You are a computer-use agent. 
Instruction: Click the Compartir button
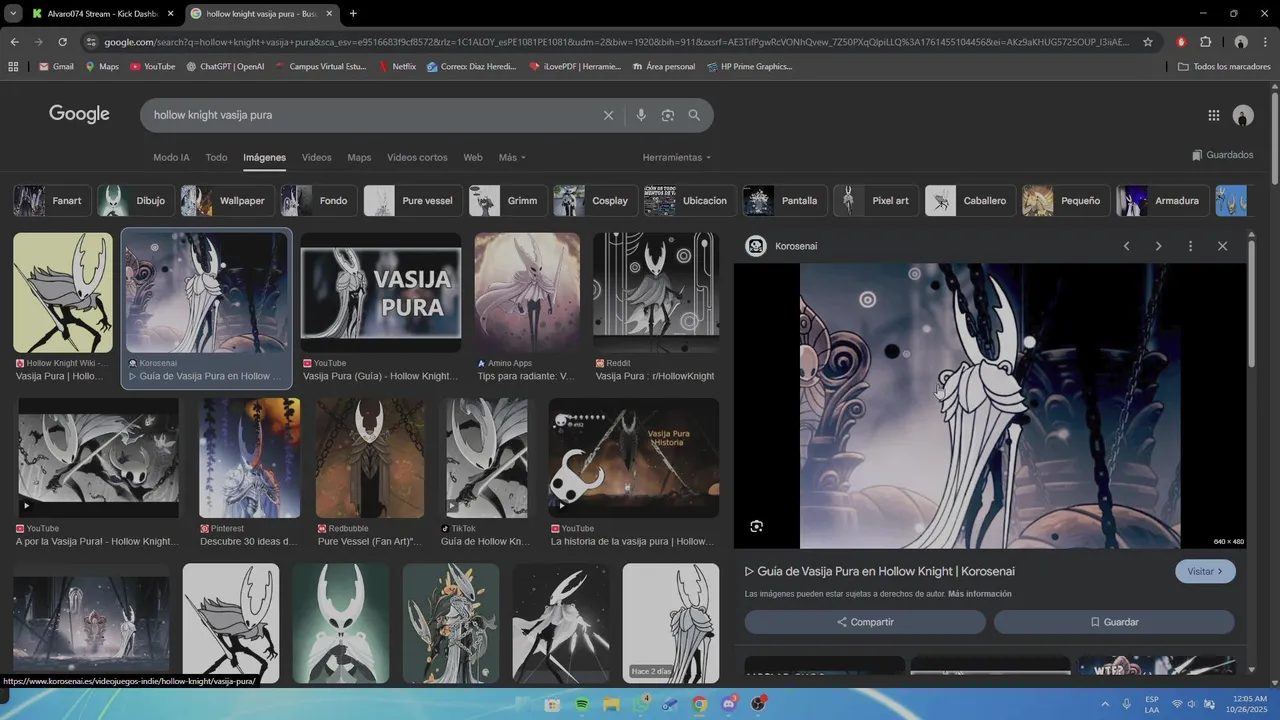pos(865,622)
